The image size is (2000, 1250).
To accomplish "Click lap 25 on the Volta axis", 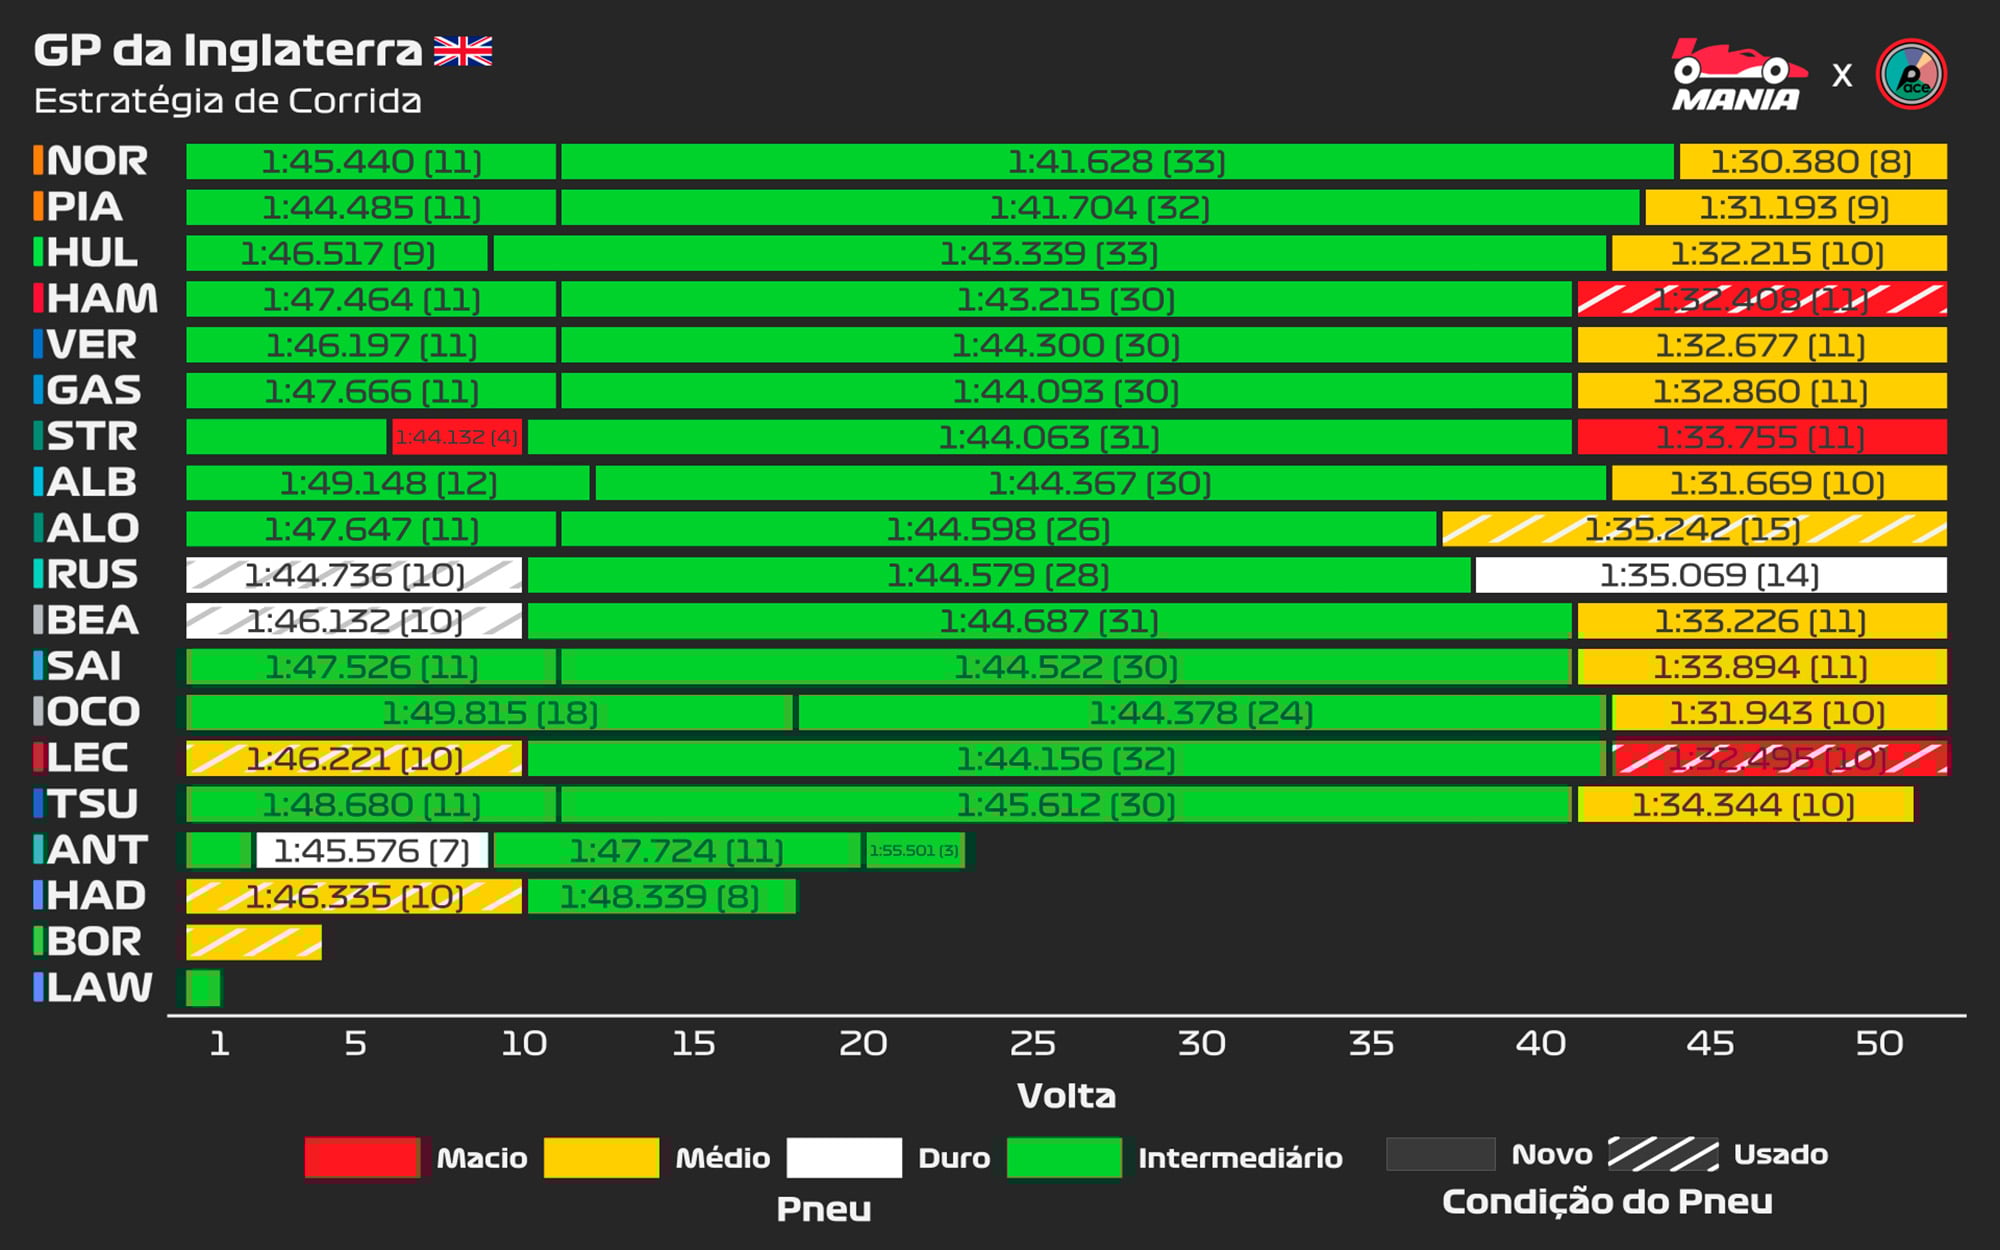I will click(1032, 1043).
